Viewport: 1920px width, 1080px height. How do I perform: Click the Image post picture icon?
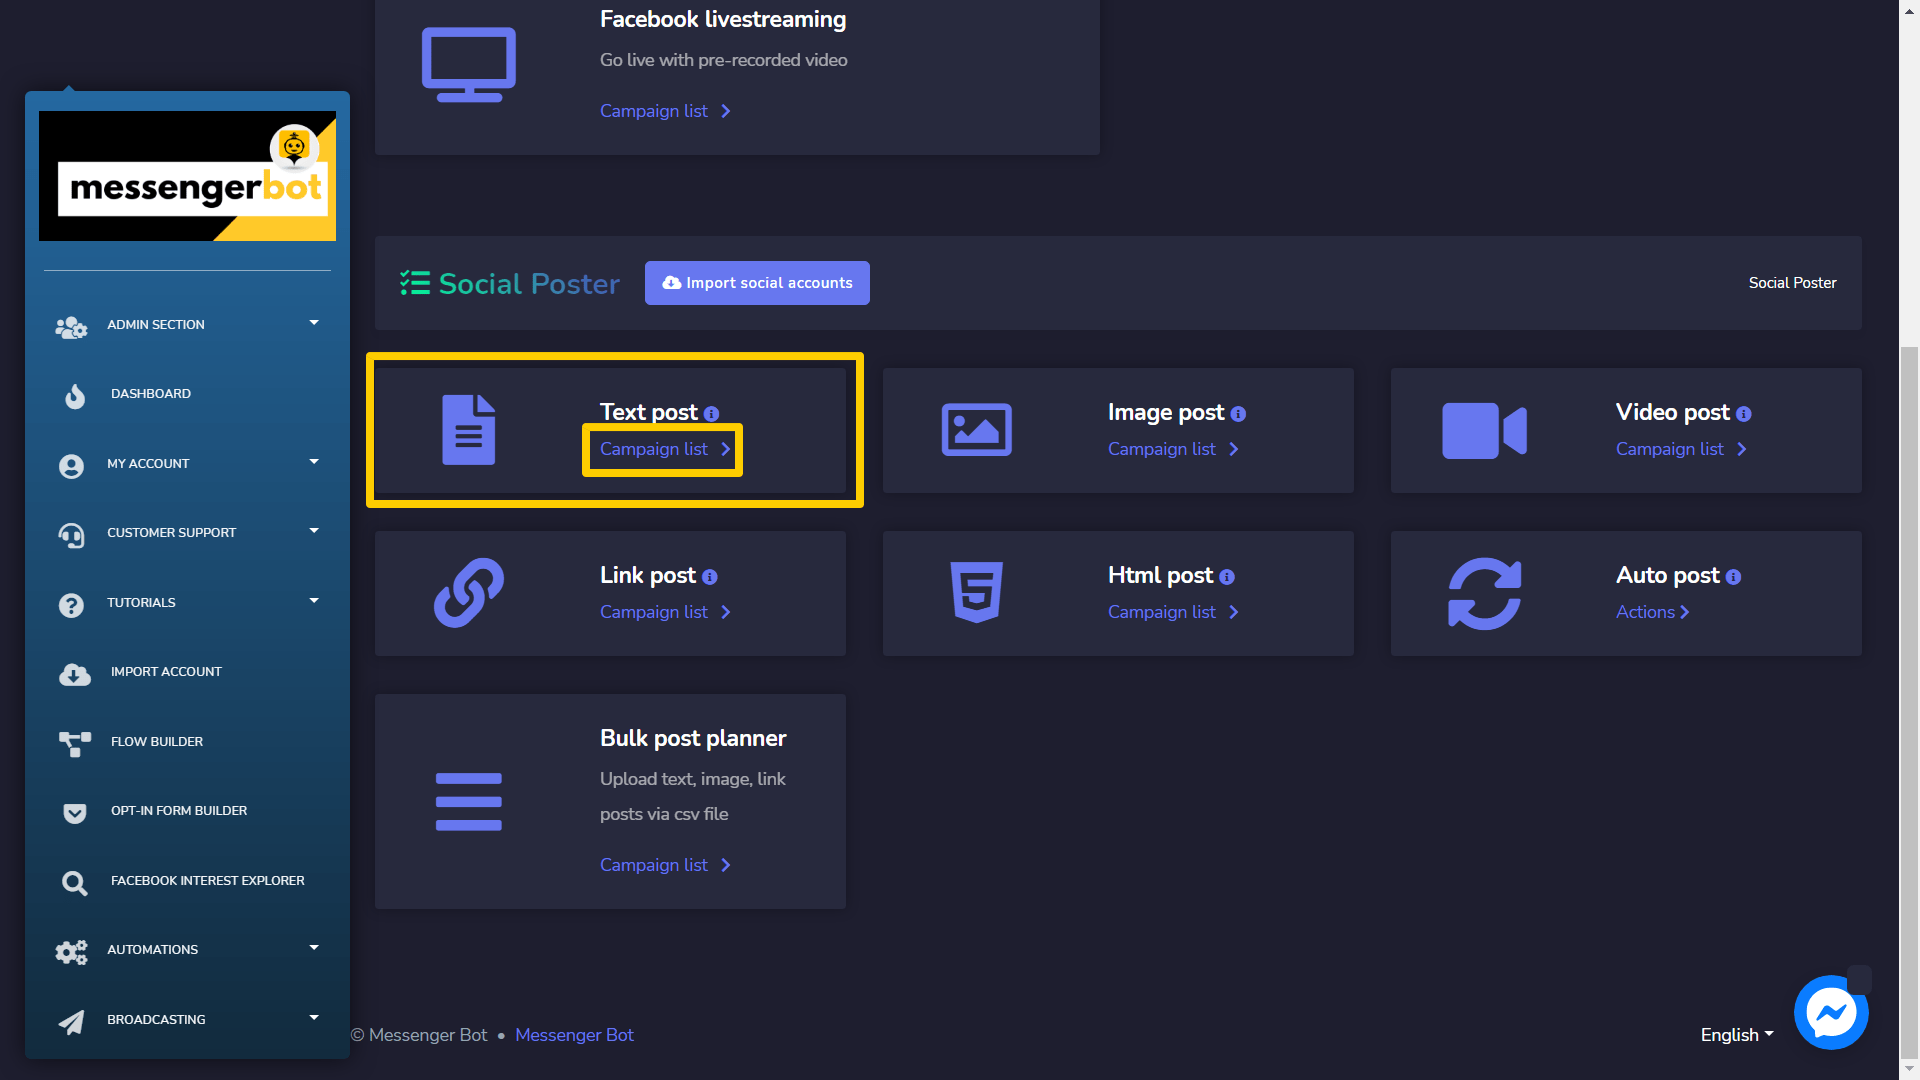click(976, 430)
